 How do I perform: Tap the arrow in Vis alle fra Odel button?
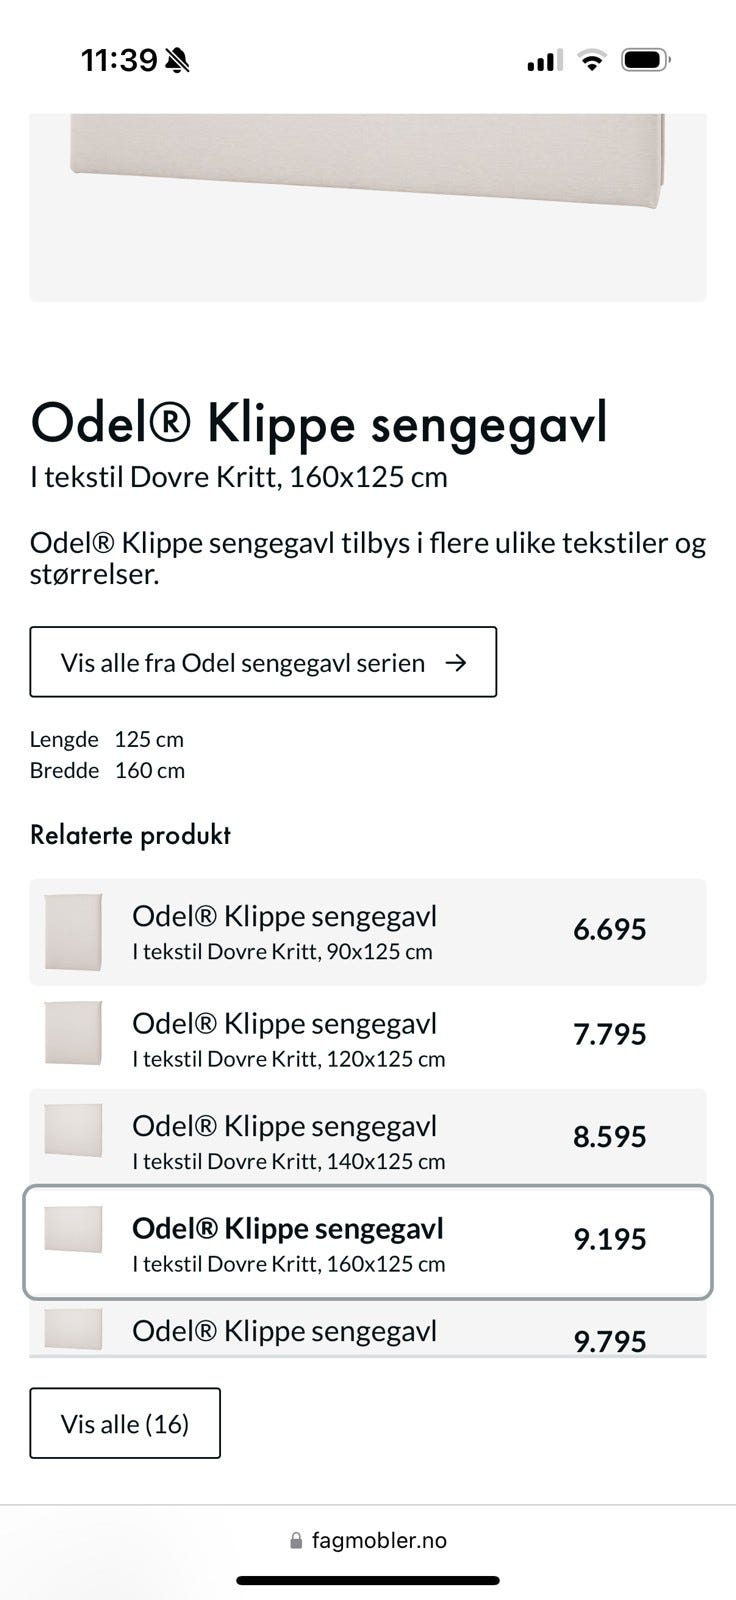coord(456,662)
